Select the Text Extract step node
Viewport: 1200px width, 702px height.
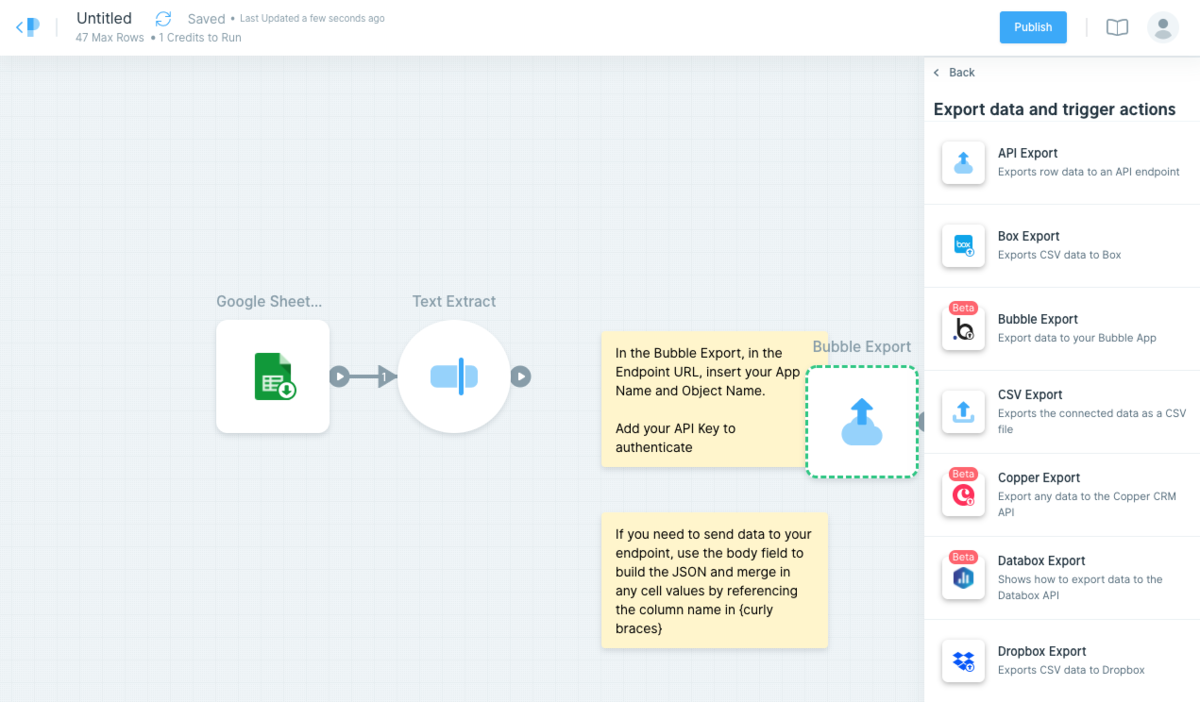454,376
